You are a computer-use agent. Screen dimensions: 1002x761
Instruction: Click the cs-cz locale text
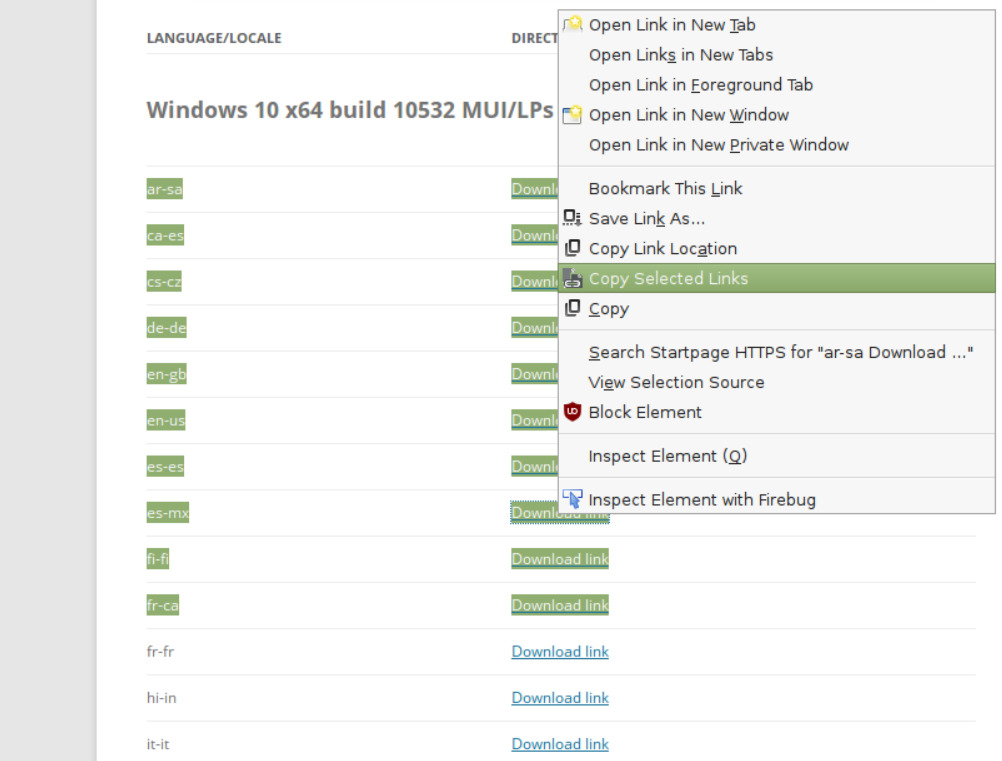[164, 282]
